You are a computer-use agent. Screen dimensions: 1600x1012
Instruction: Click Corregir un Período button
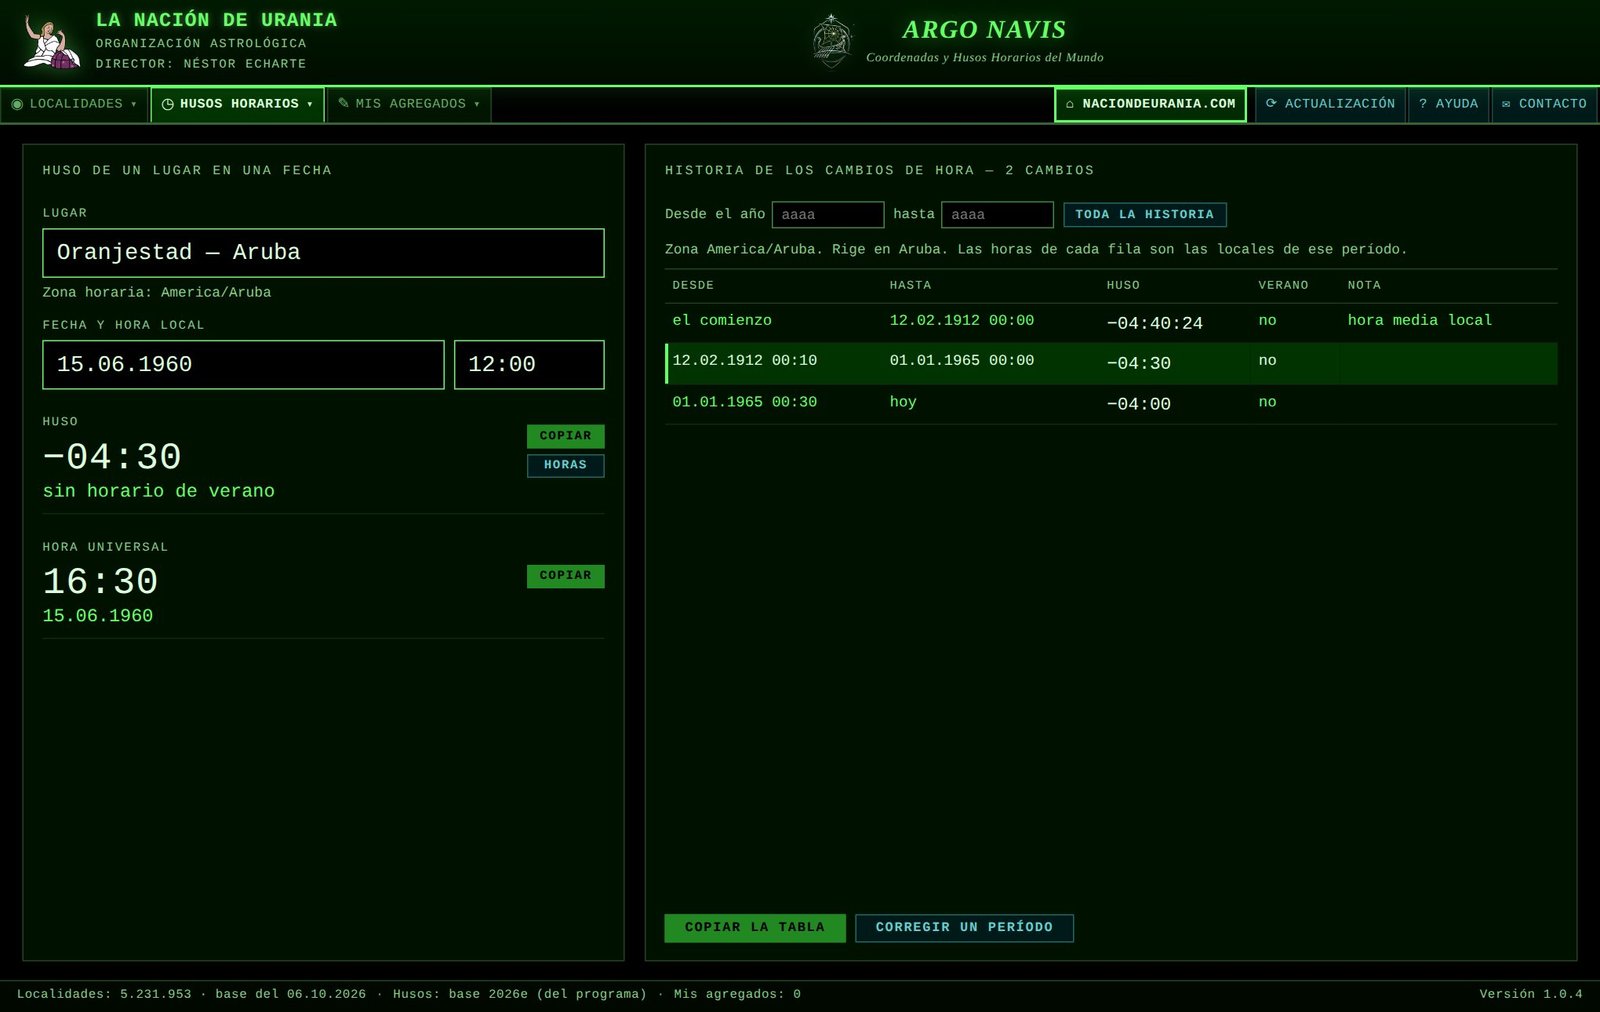(964, 928)
